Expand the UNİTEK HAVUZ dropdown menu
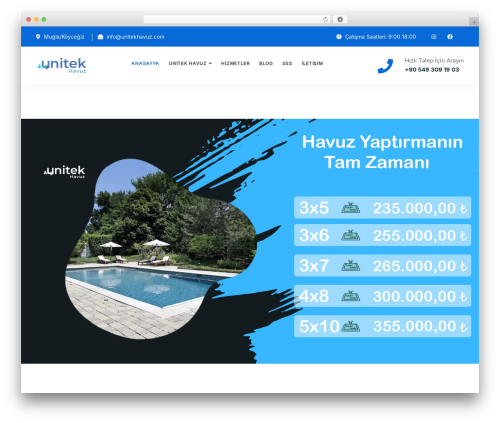Image resolution: width=500 pixels, height=423 pixels. (190, 63)
